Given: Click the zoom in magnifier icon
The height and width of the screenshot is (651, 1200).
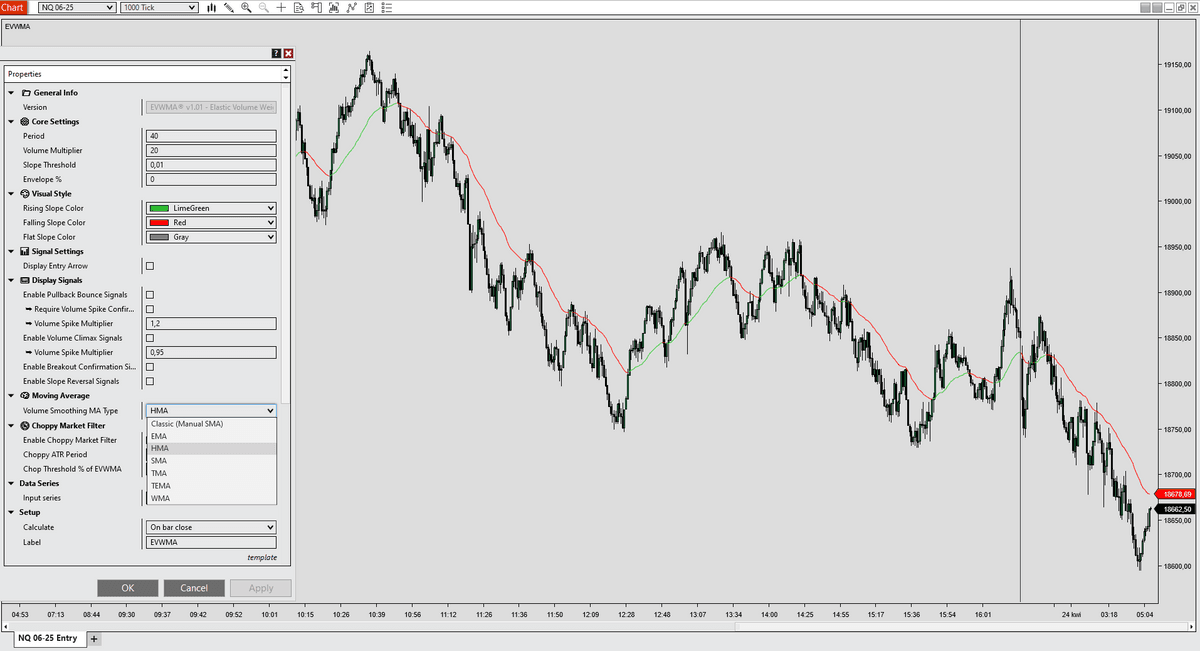Looking at the screenshot, I should click(246, 8).
